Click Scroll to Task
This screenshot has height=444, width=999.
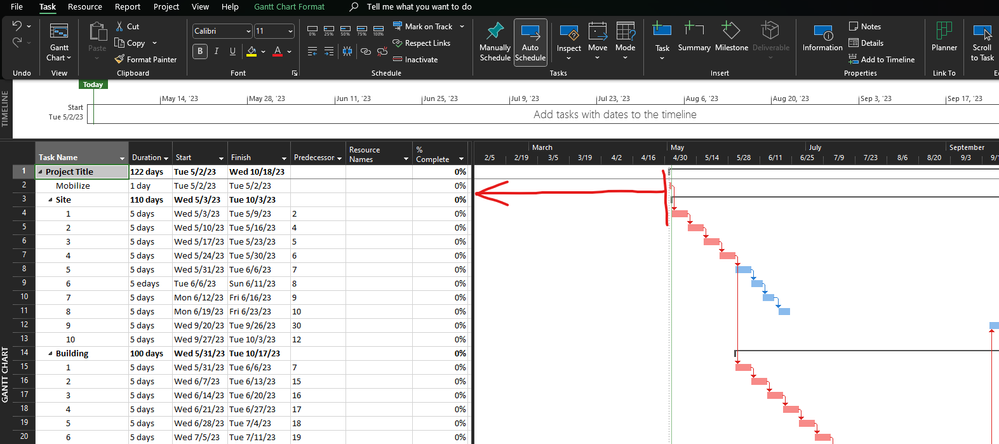coord(982,41)
